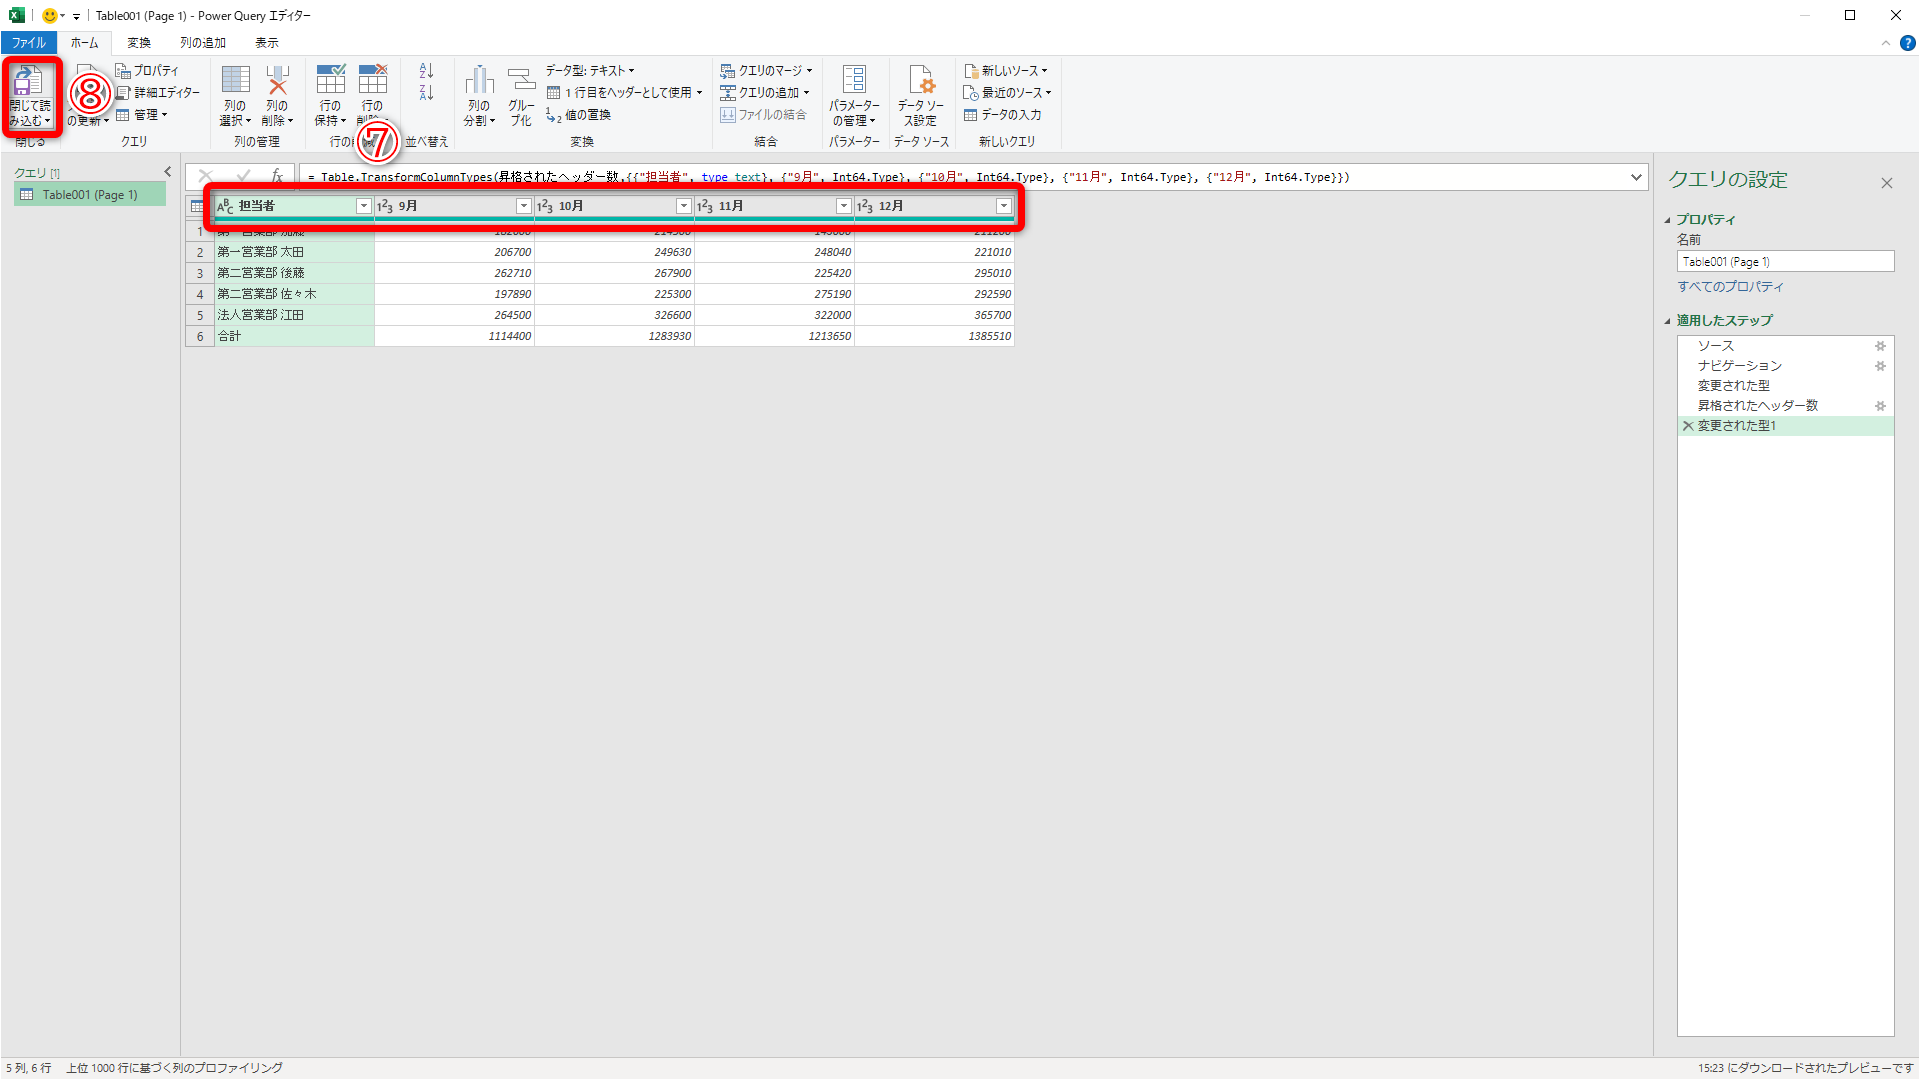Viewport: 1920px width, 1080px height.
Task: Switch to the 変換 ribbon tab
Action: coord(139,43)
